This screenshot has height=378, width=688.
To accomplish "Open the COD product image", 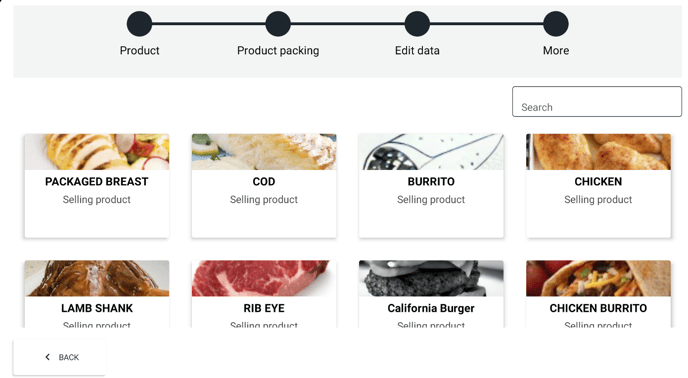I will 264,152.
